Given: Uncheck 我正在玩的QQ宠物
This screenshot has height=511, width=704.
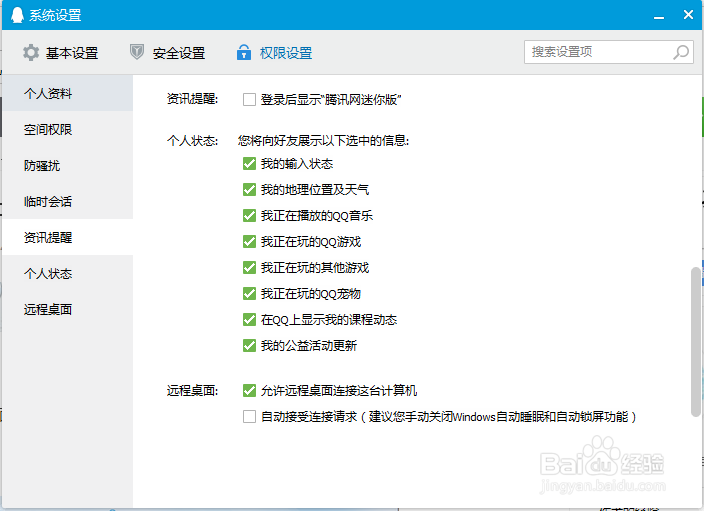Looking at the screenshot, I should coord(249,294).
